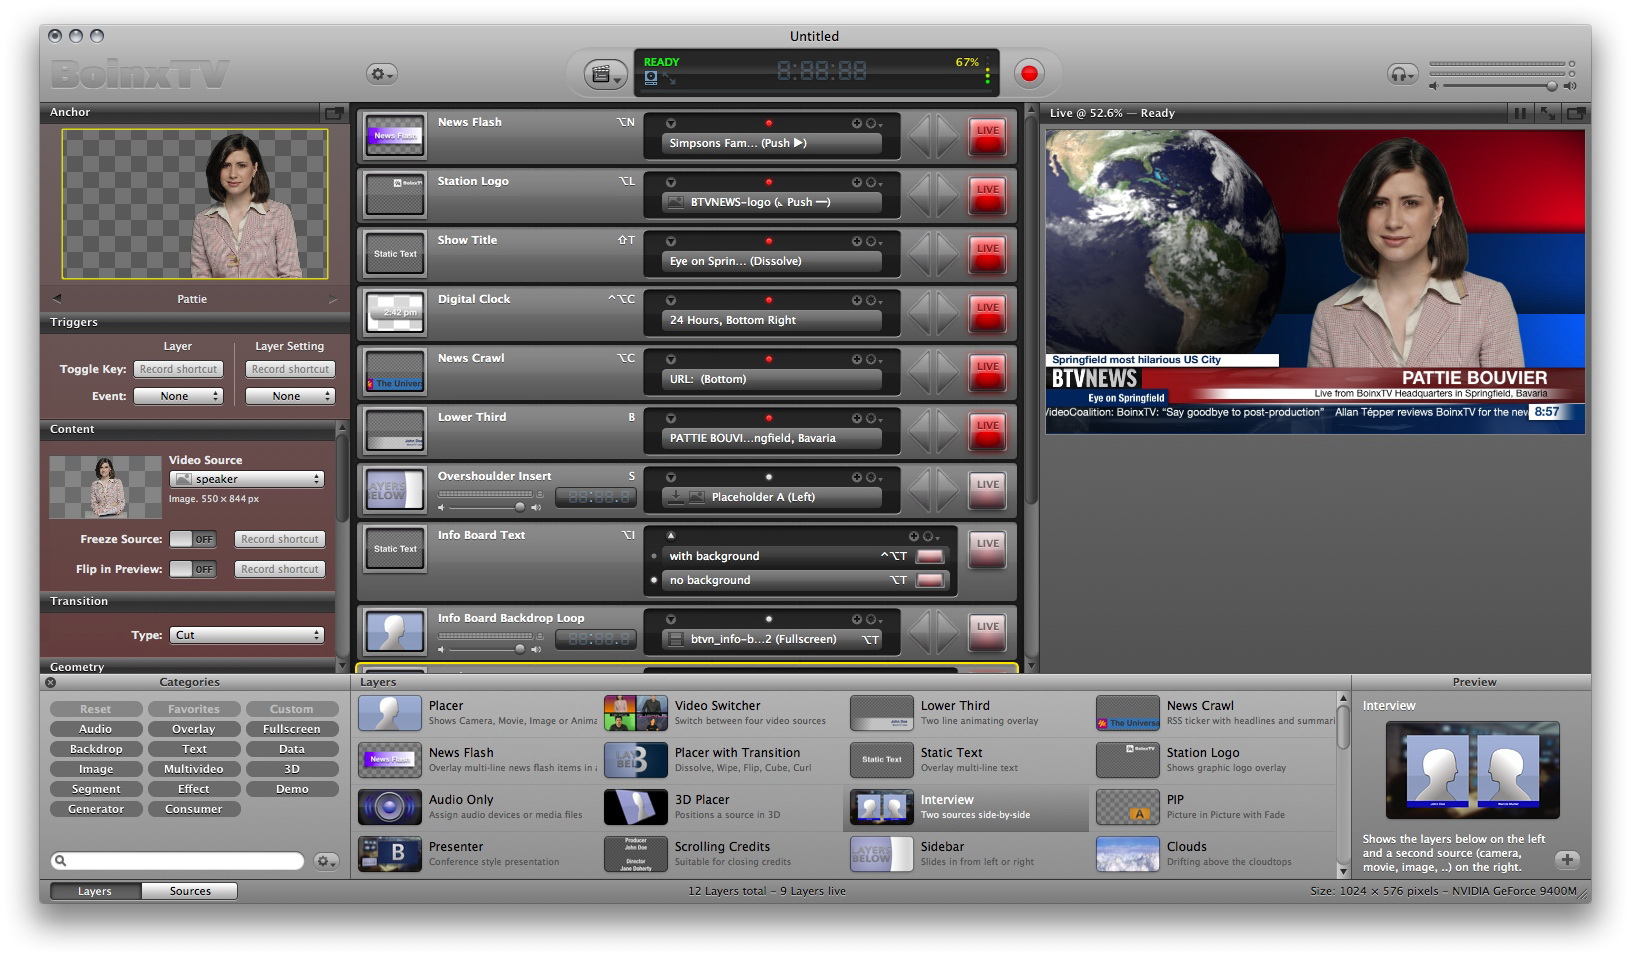Toggle the Flip in Preview switch
Screen dimensions: 1631x958
(192, 569)
